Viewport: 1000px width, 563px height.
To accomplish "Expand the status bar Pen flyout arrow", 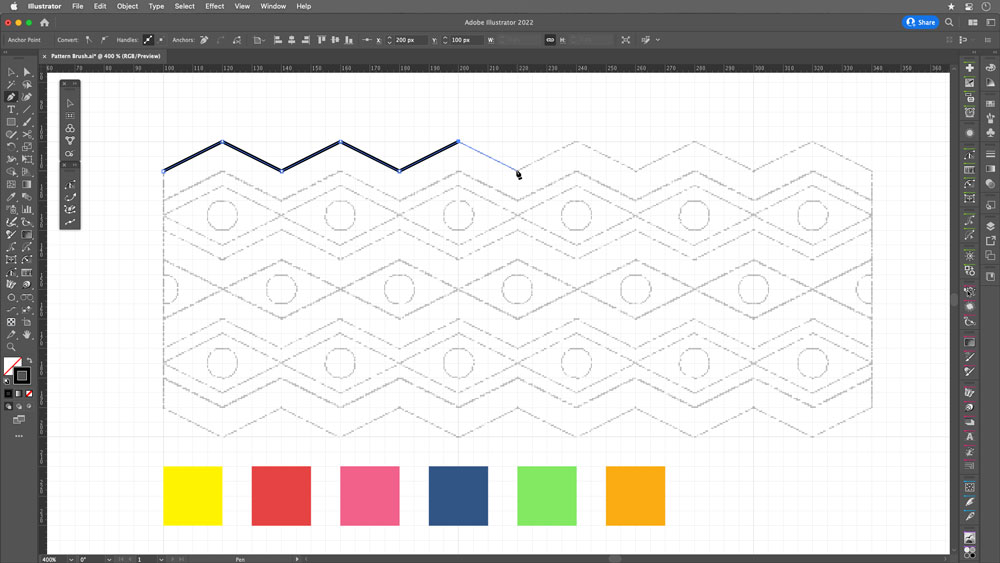I will [297, 559].
